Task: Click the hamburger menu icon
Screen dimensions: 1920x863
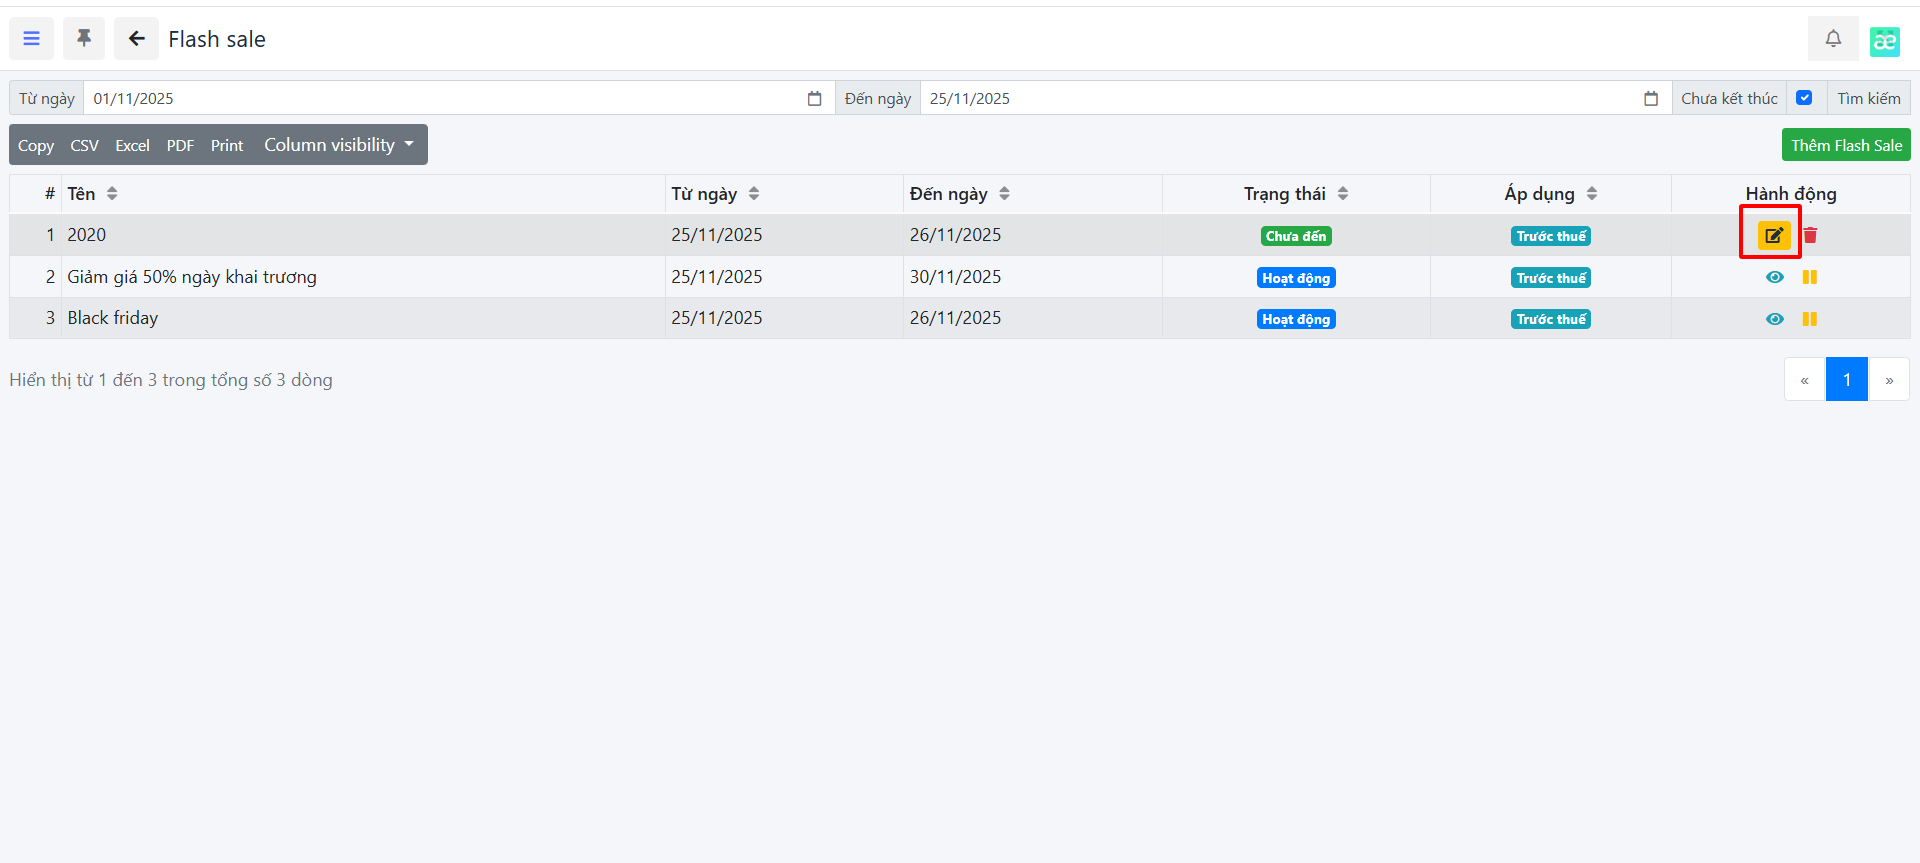Action: point(32,39)
